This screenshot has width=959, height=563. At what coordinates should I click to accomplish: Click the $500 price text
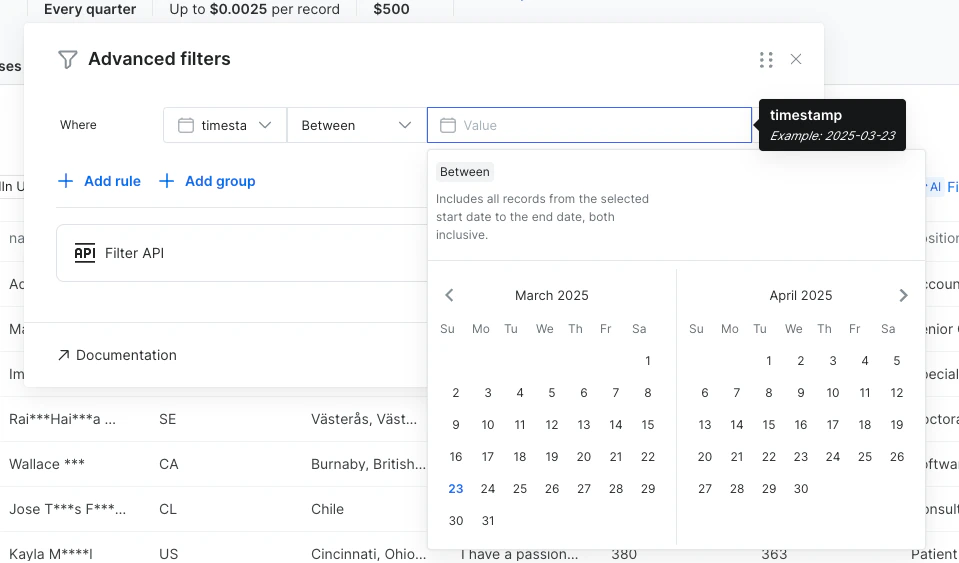(391, 9)
